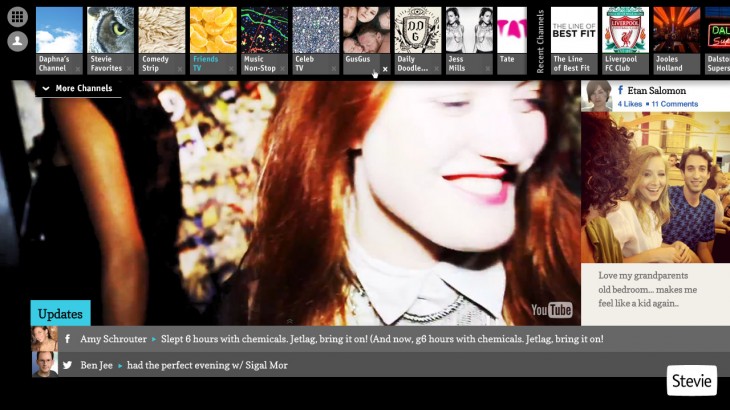Click the Facebook icon next to Etan Salomon
730x410 pixels.
[x=621, y=90]
